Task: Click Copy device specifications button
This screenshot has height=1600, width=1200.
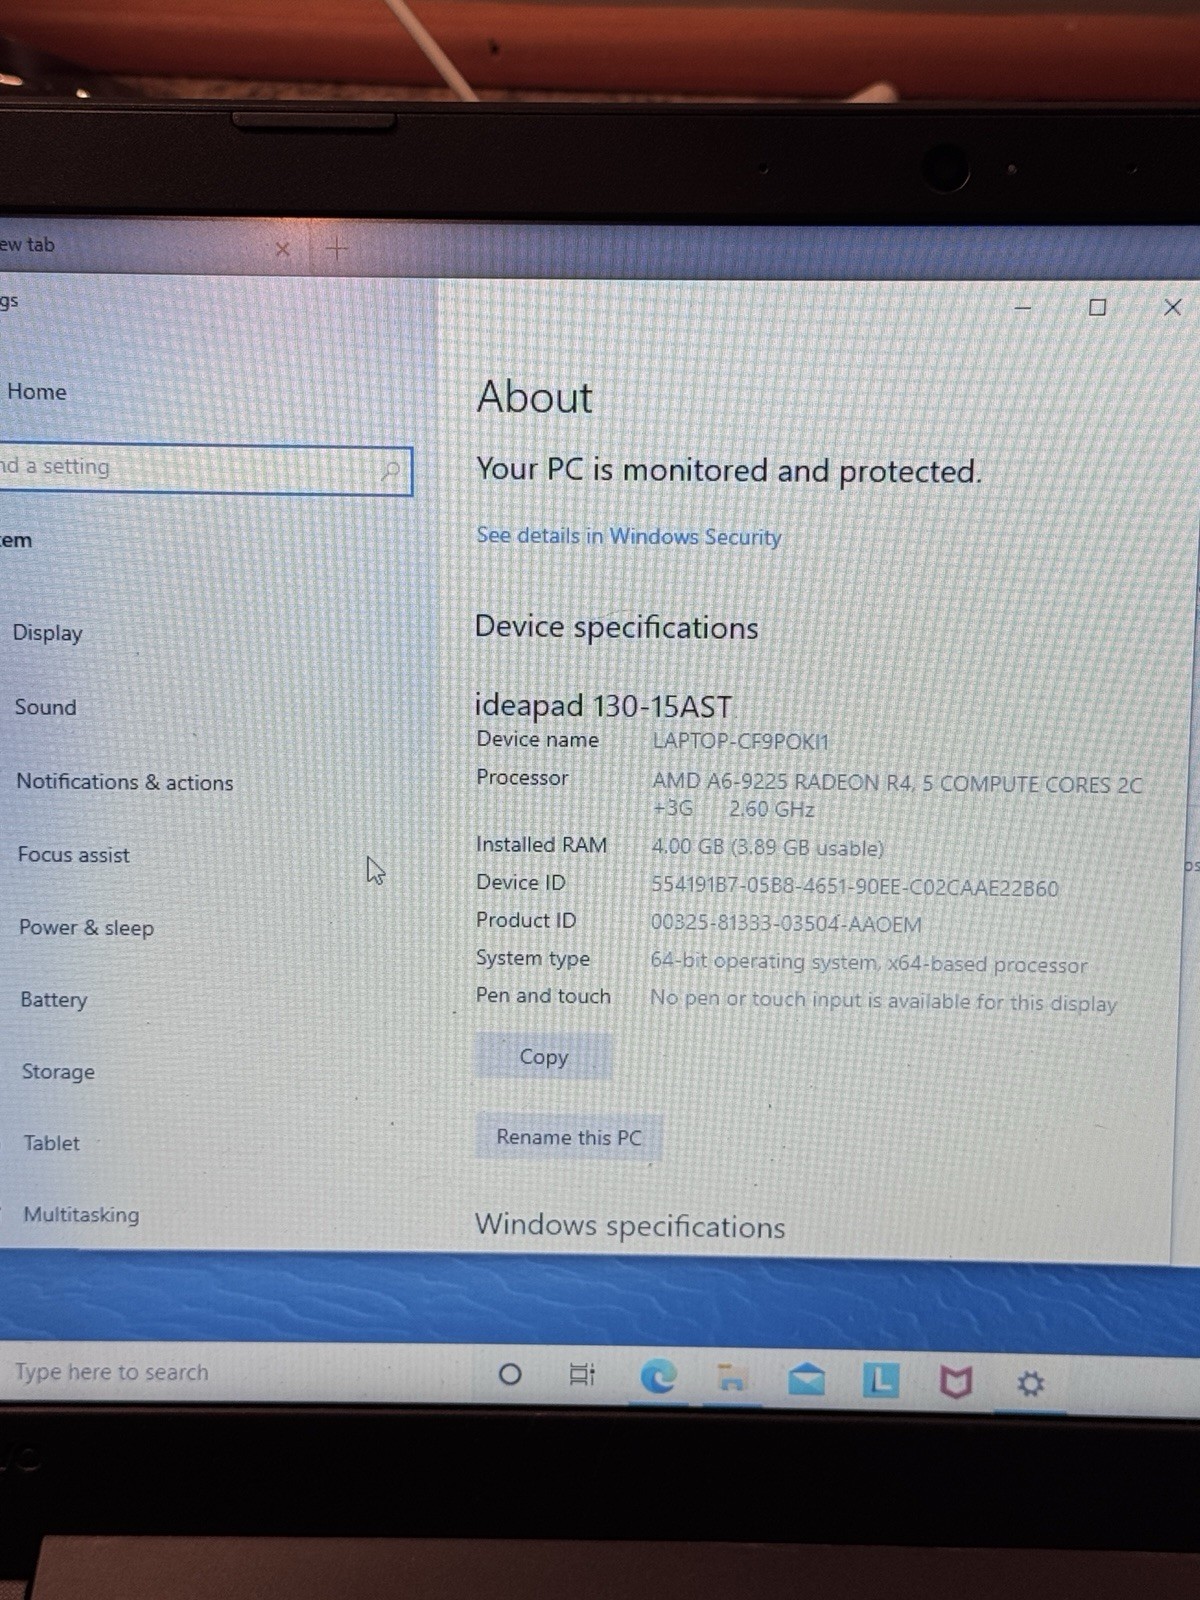Action: 543,1057
